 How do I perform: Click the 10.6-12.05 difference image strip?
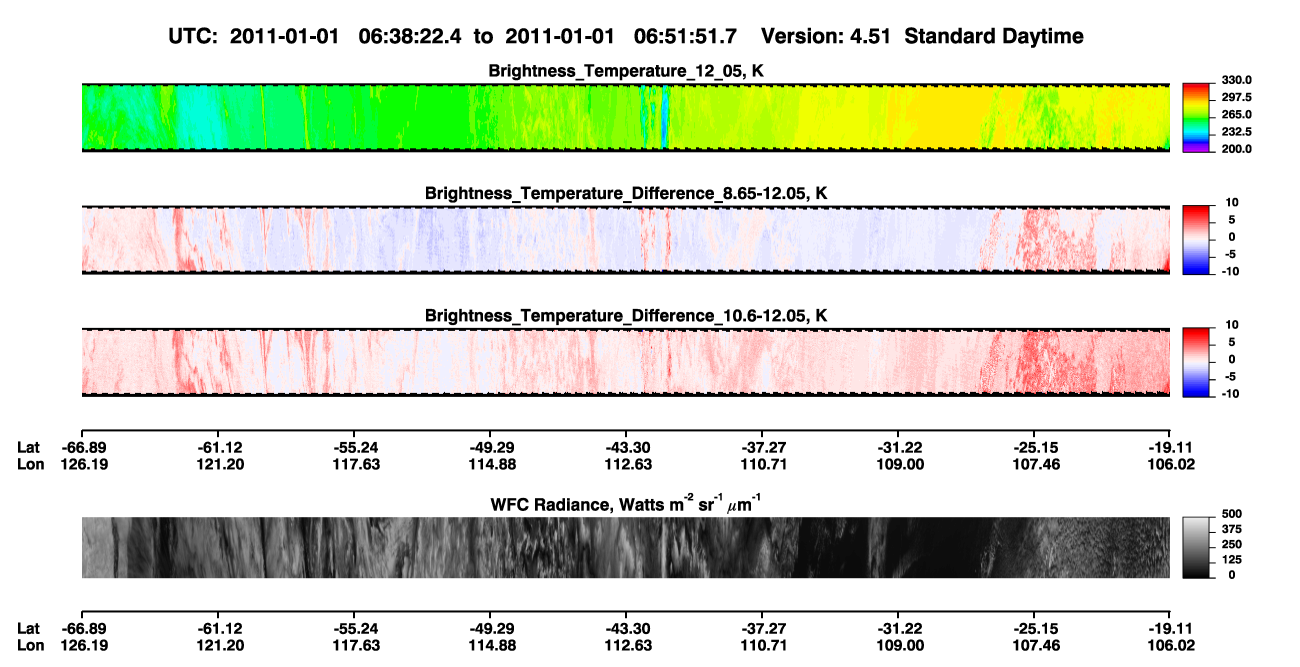(x=626, y=362)
